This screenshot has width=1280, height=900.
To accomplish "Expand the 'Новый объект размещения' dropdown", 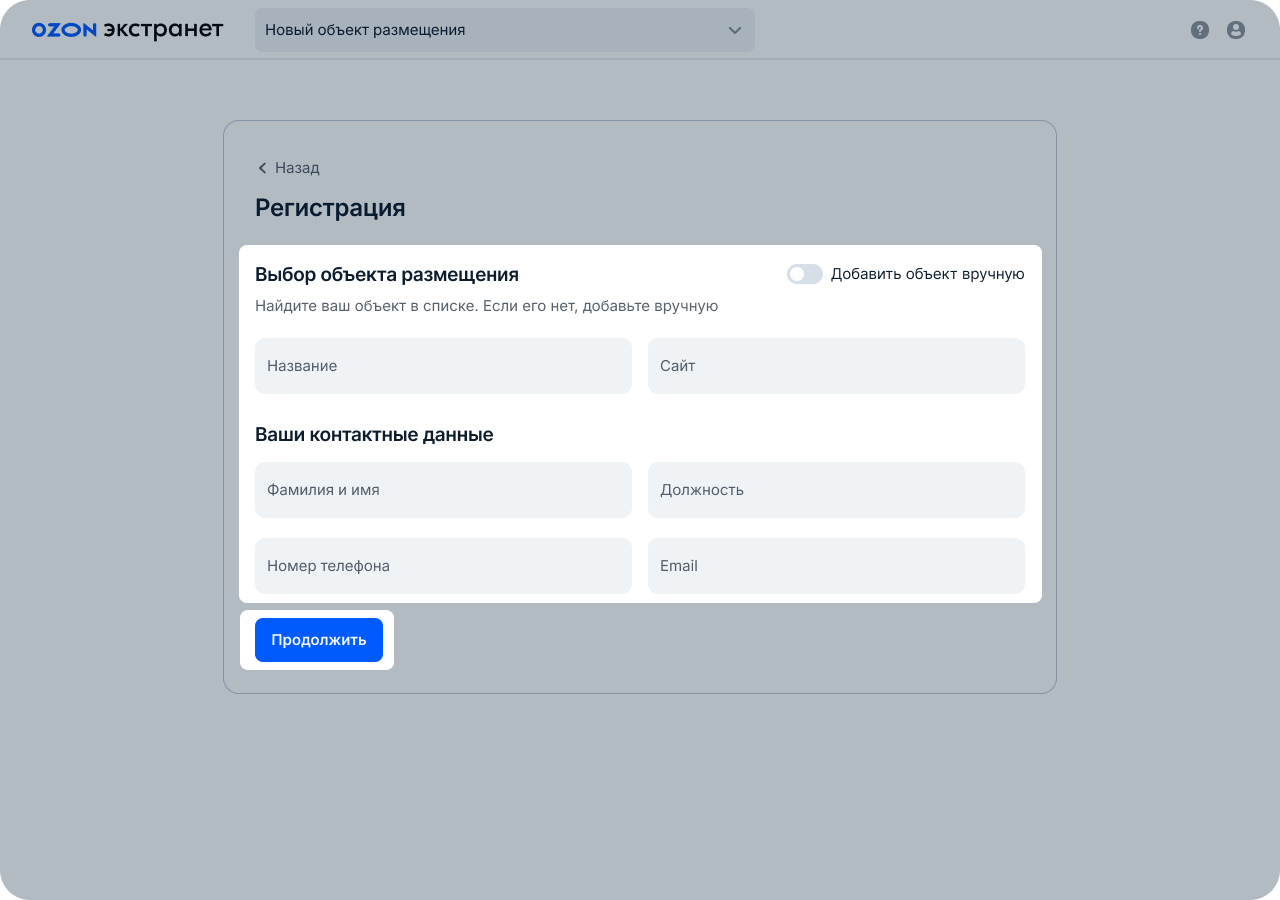I will click(x=504, y=30).
